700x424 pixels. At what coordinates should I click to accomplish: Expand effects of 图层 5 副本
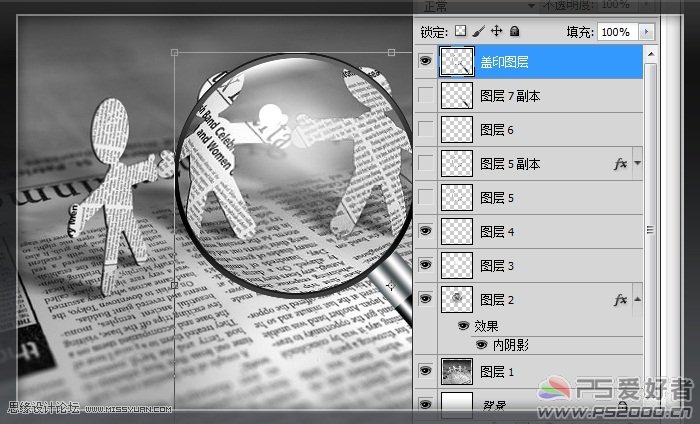pyautogui.click(x=638, y=163)
